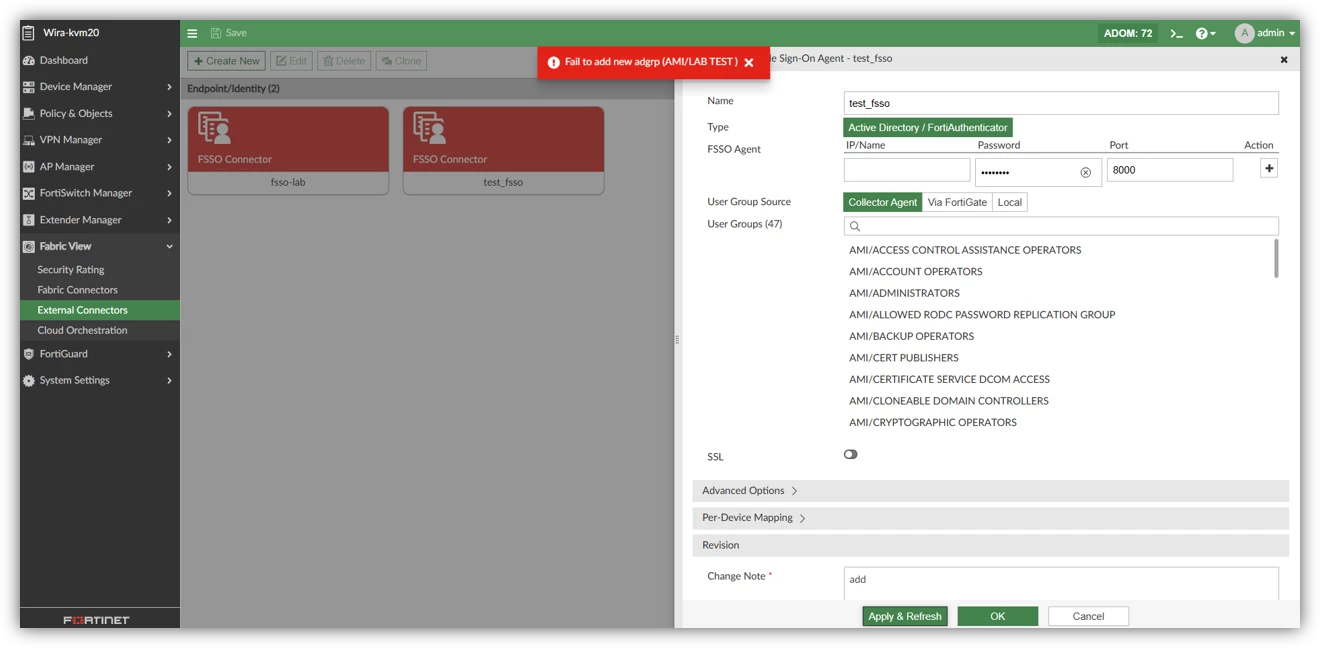
Task: Open External Connectors menu item
Action: tap(100, 310)
